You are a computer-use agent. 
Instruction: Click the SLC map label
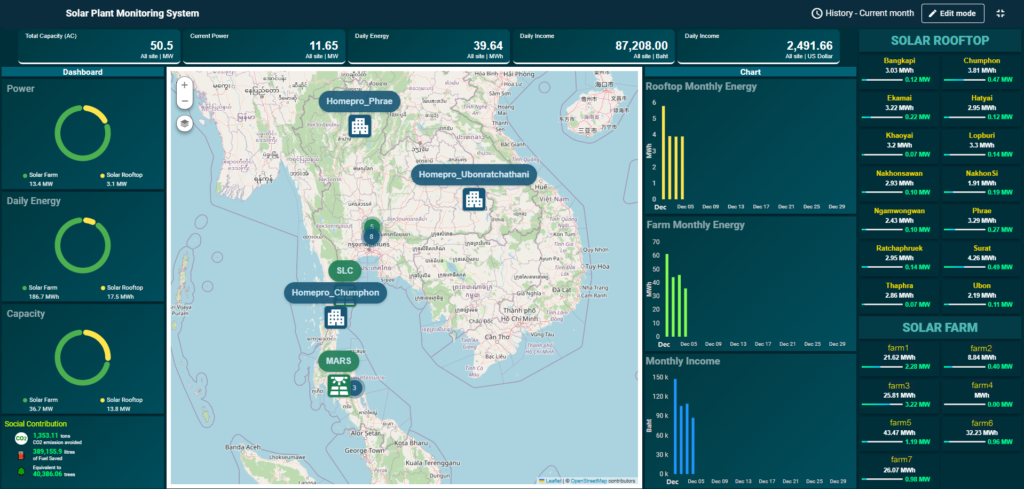[x=345, y=270]
